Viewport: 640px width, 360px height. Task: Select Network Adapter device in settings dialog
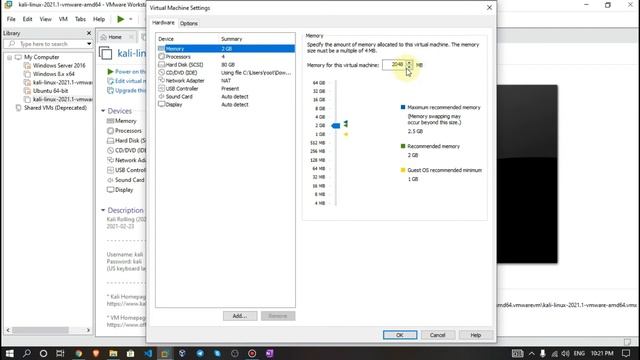click(x=225, y=80)
